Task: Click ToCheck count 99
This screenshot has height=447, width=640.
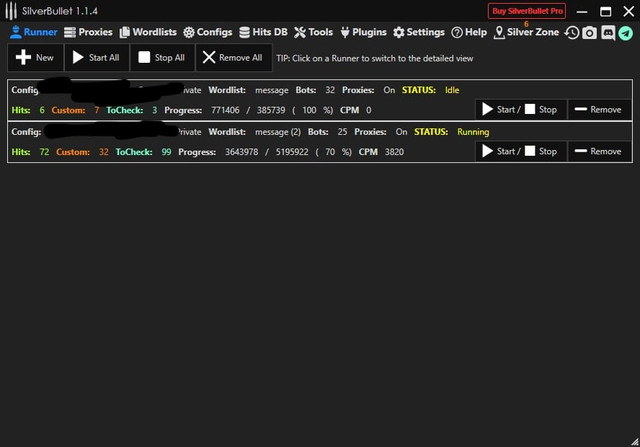Action: [x=166, y=152]
